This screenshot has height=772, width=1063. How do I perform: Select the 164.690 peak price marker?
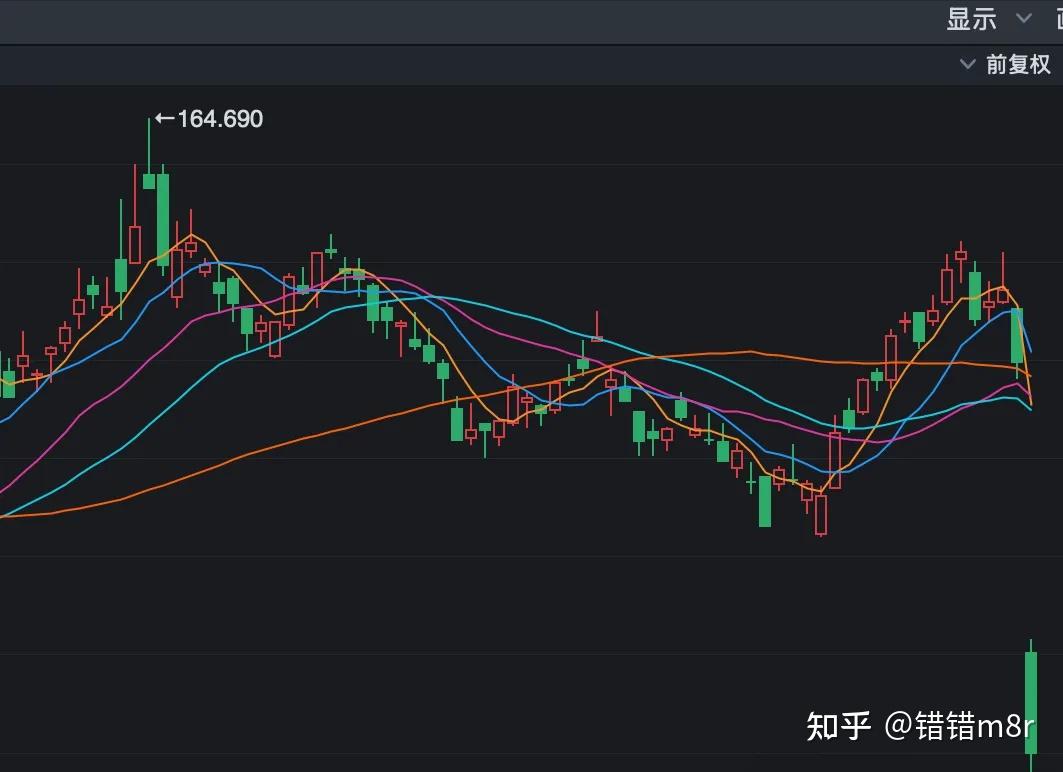tap(222, 119)
